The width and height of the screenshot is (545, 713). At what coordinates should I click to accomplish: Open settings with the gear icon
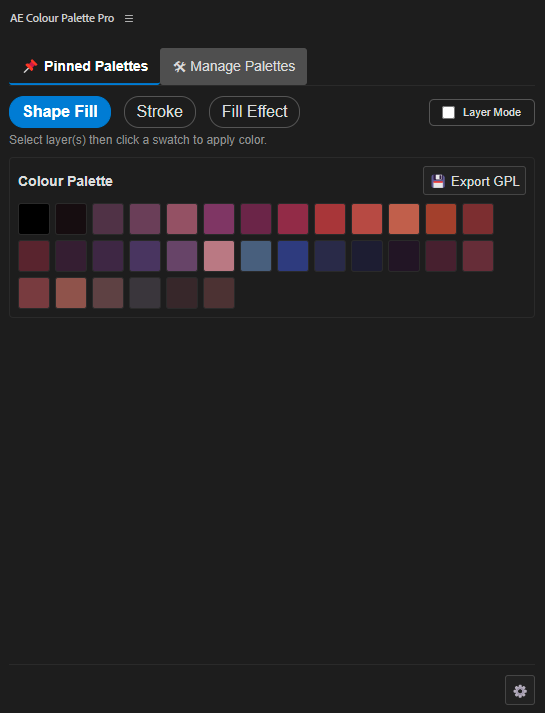[x=520, y=690]
